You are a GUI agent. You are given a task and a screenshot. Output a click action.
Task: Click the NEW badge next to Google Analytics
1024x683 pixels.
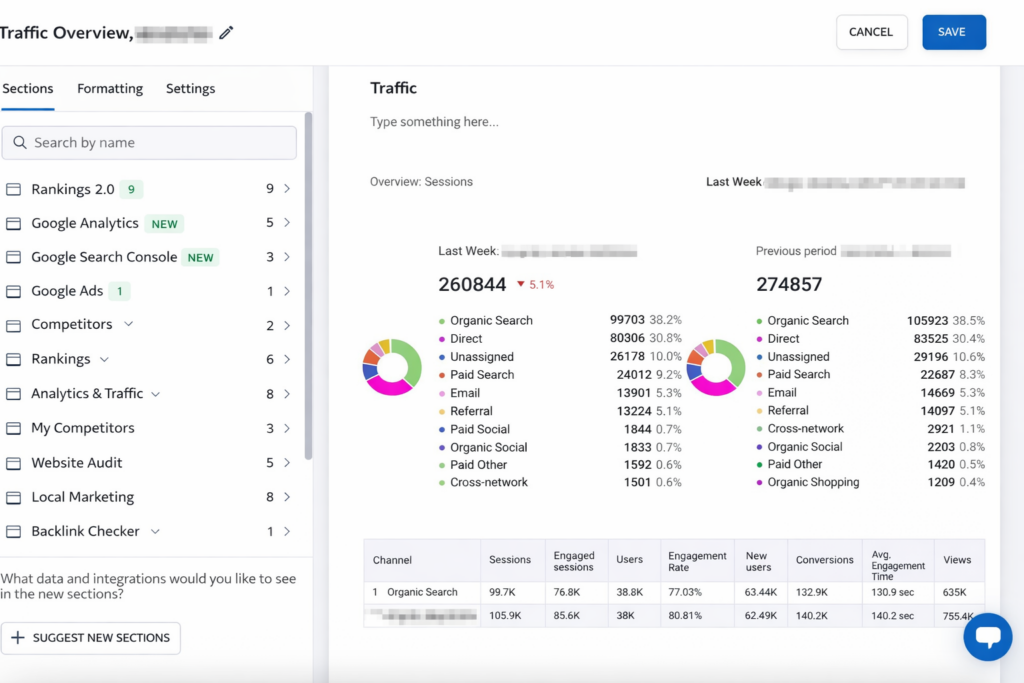164,224
